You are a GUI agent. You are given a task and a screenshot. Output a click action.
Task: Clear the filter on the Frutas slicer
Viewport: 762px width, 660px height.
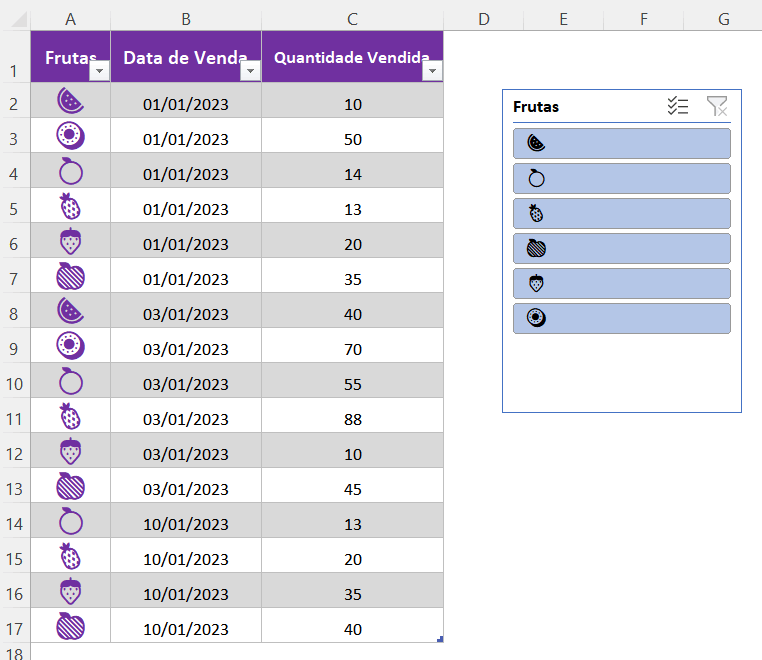click(x=717, y=107)
